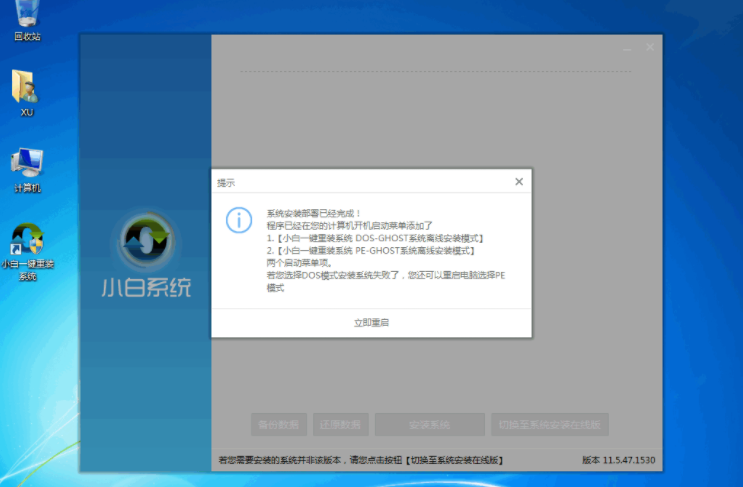Image resolution: width=743 pixels, height=487 pixels.
Task: Click the 小白系统 circular logo
Action: pos(146,240)
